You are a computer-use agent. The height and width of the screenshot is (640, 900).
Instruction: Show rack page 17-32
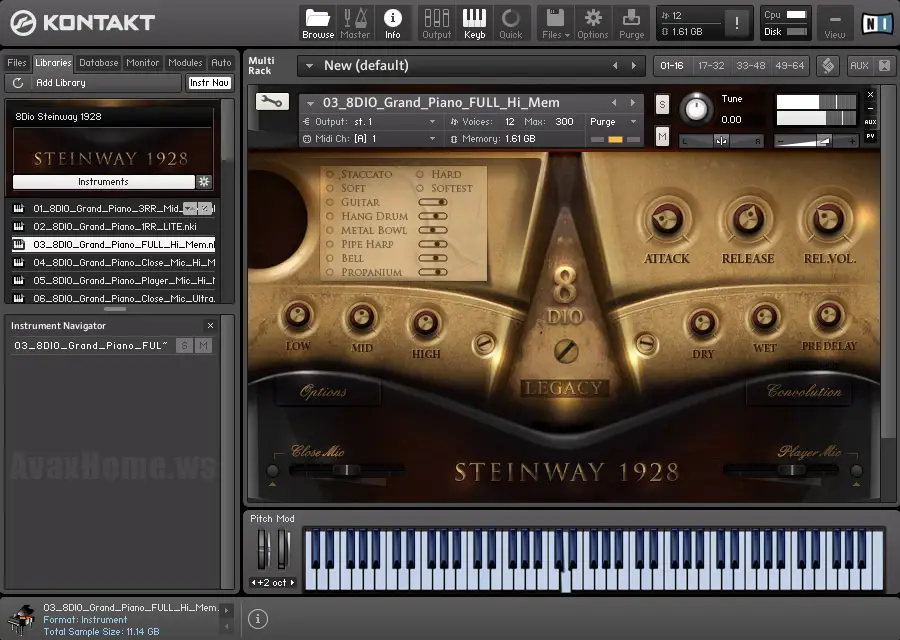[x=711, y=65]
